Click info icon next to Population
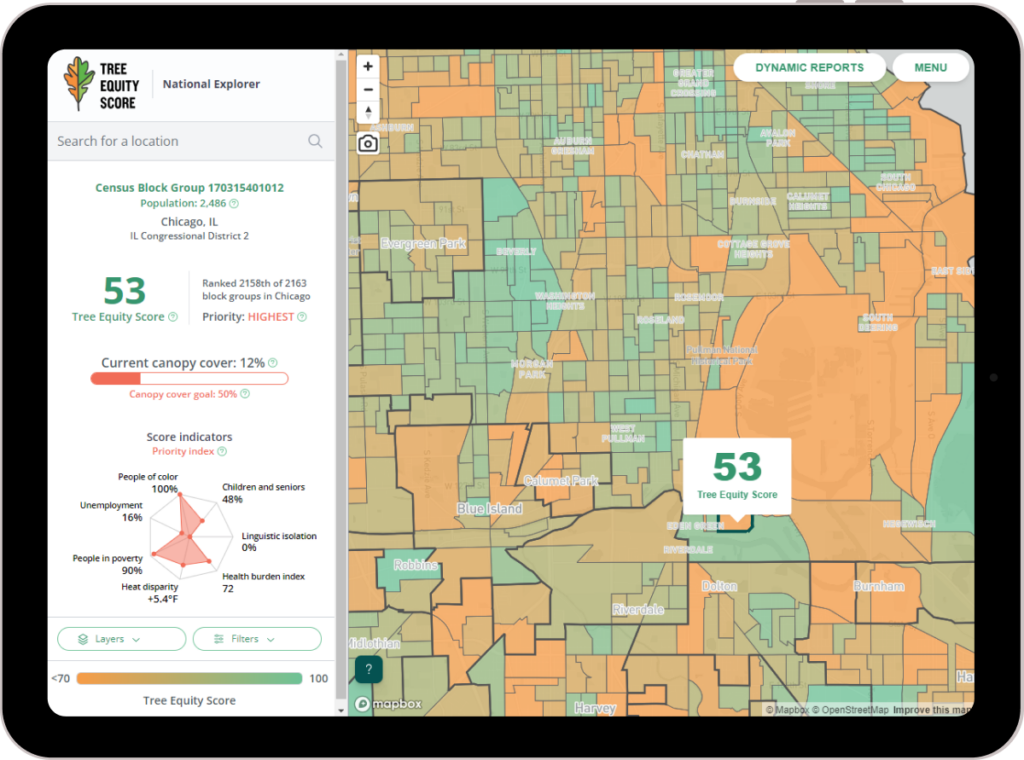 click(x=234, y=203)
